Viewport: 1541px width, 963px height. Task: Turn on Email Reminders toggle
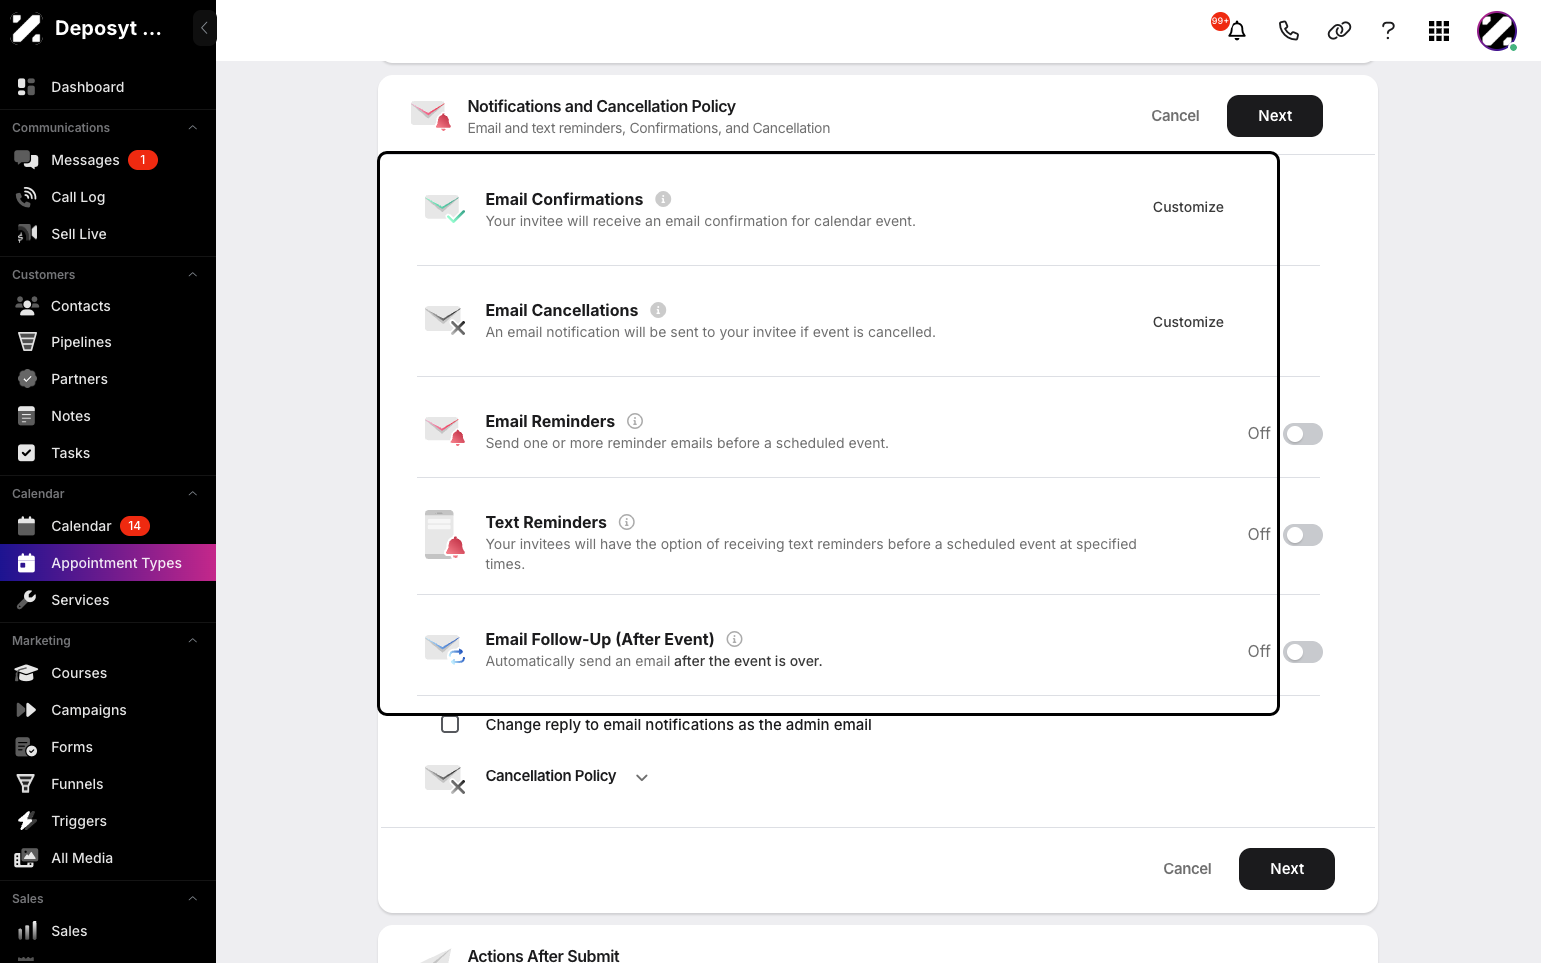point(1303,434)
